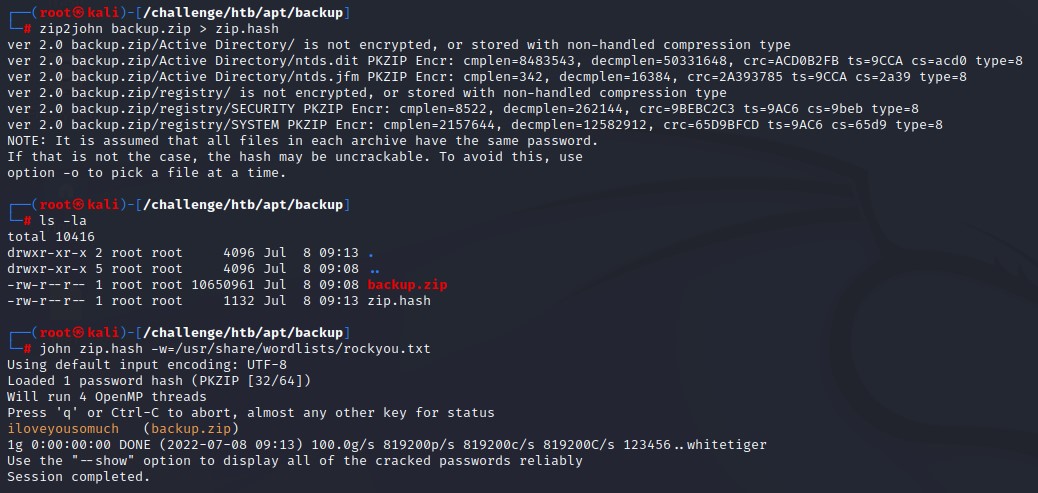The image size is (1038, 493).
Task: Click the registry/SECURITY PKZIP line
Action: point(463,109)
